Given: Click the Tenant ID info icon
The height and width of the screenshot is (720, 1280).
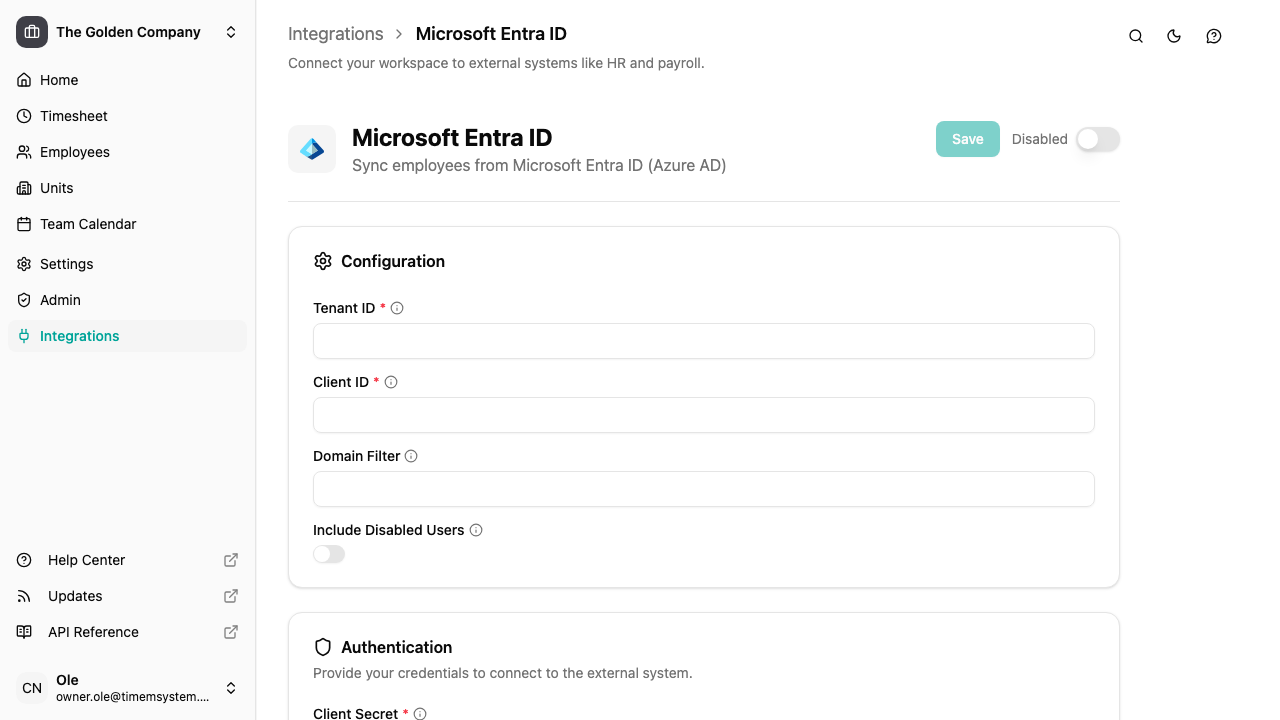Looking at the screenshot, I should coord(397,308).
